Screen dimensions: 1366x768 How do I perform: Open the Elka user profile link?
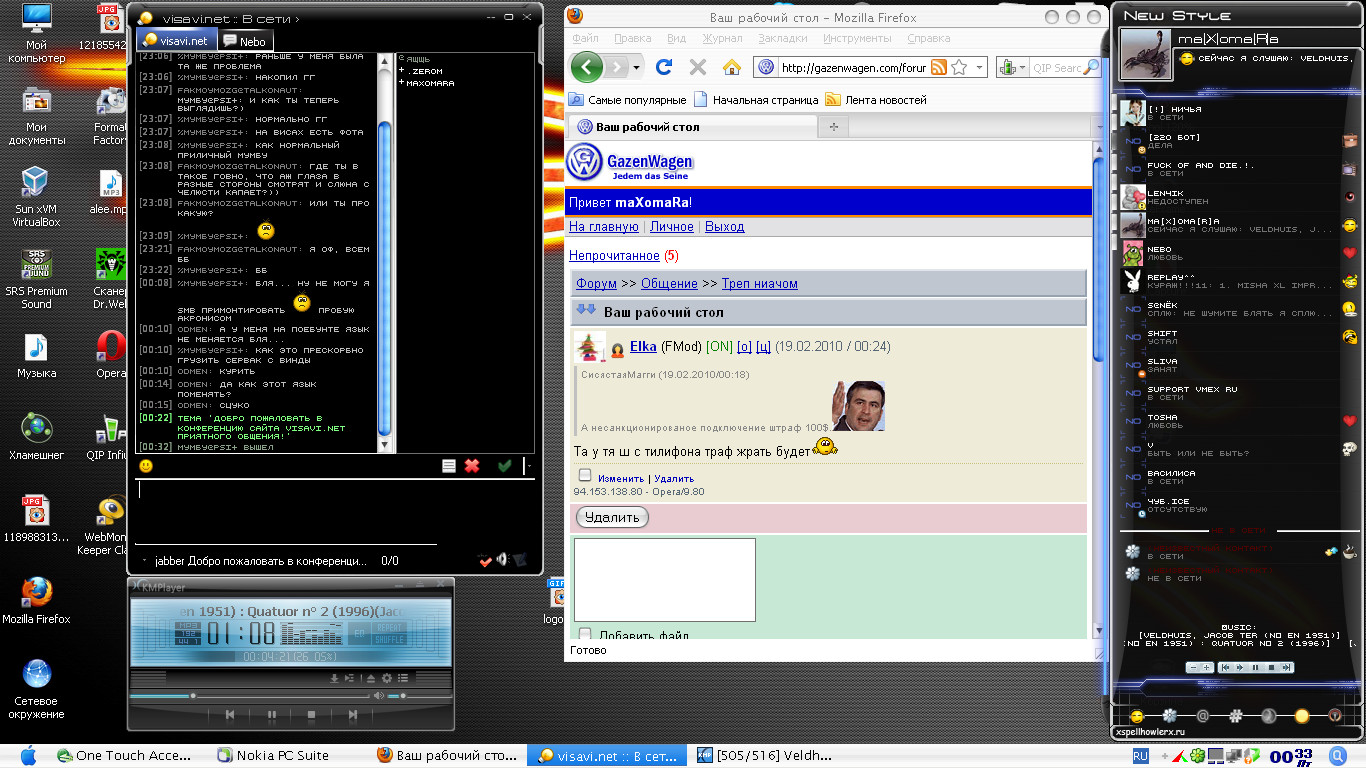pos(643,346)
